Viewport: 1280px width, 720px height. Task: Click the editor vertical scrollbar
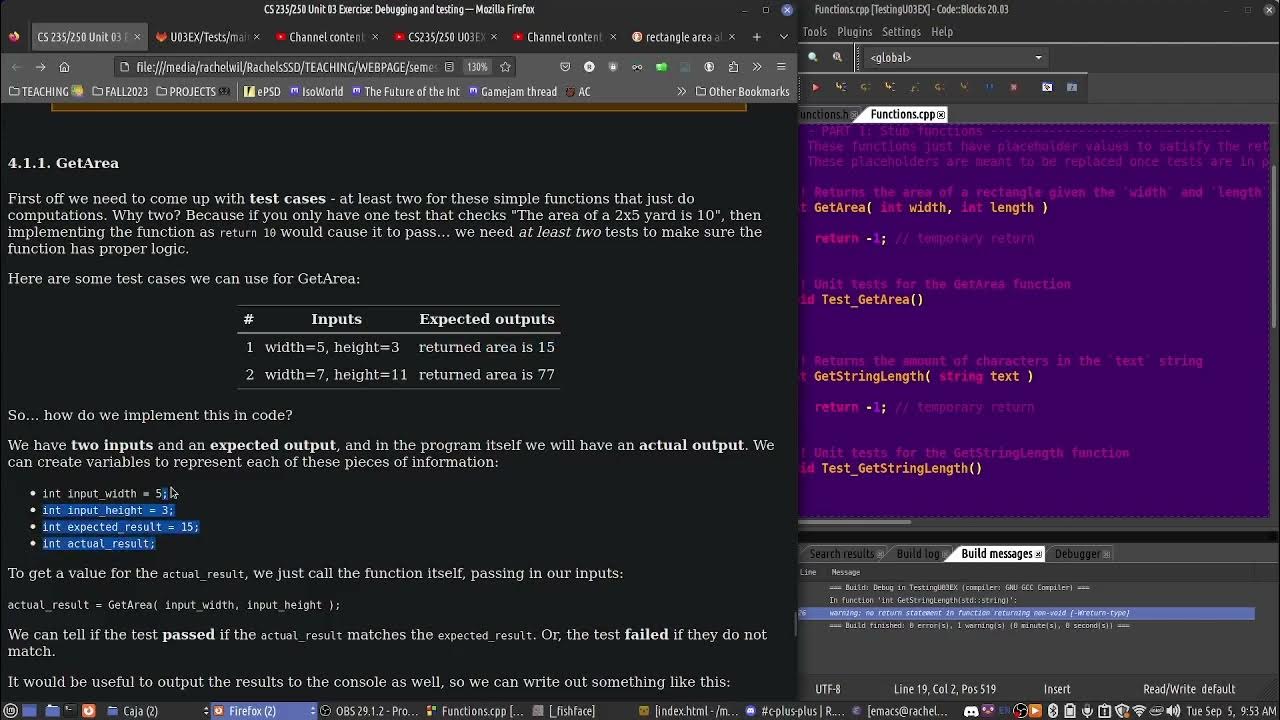(1274, 245)
